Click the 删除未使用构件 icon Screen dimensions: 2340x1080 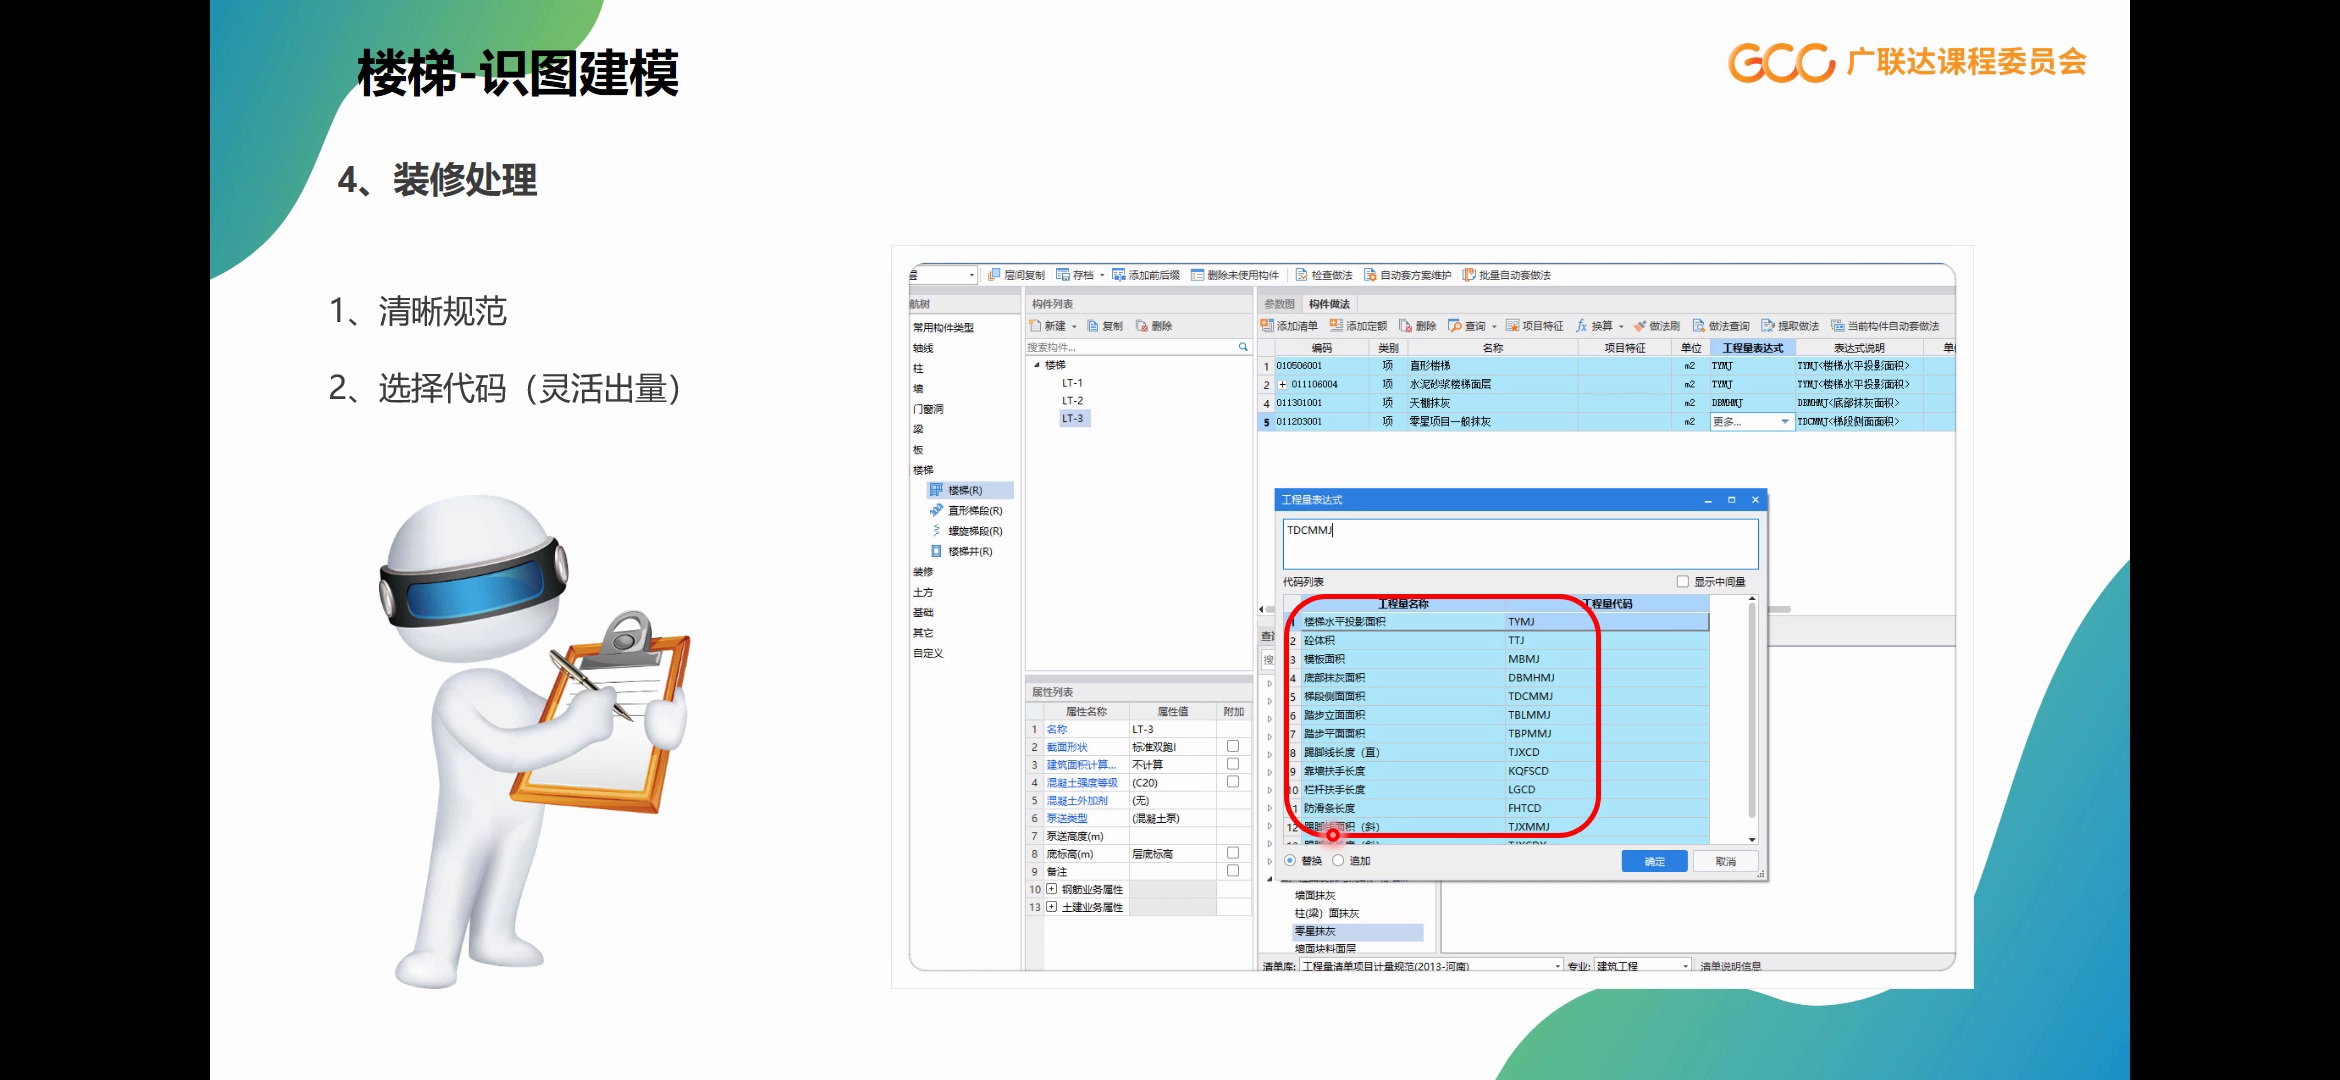pos(1197,275)
